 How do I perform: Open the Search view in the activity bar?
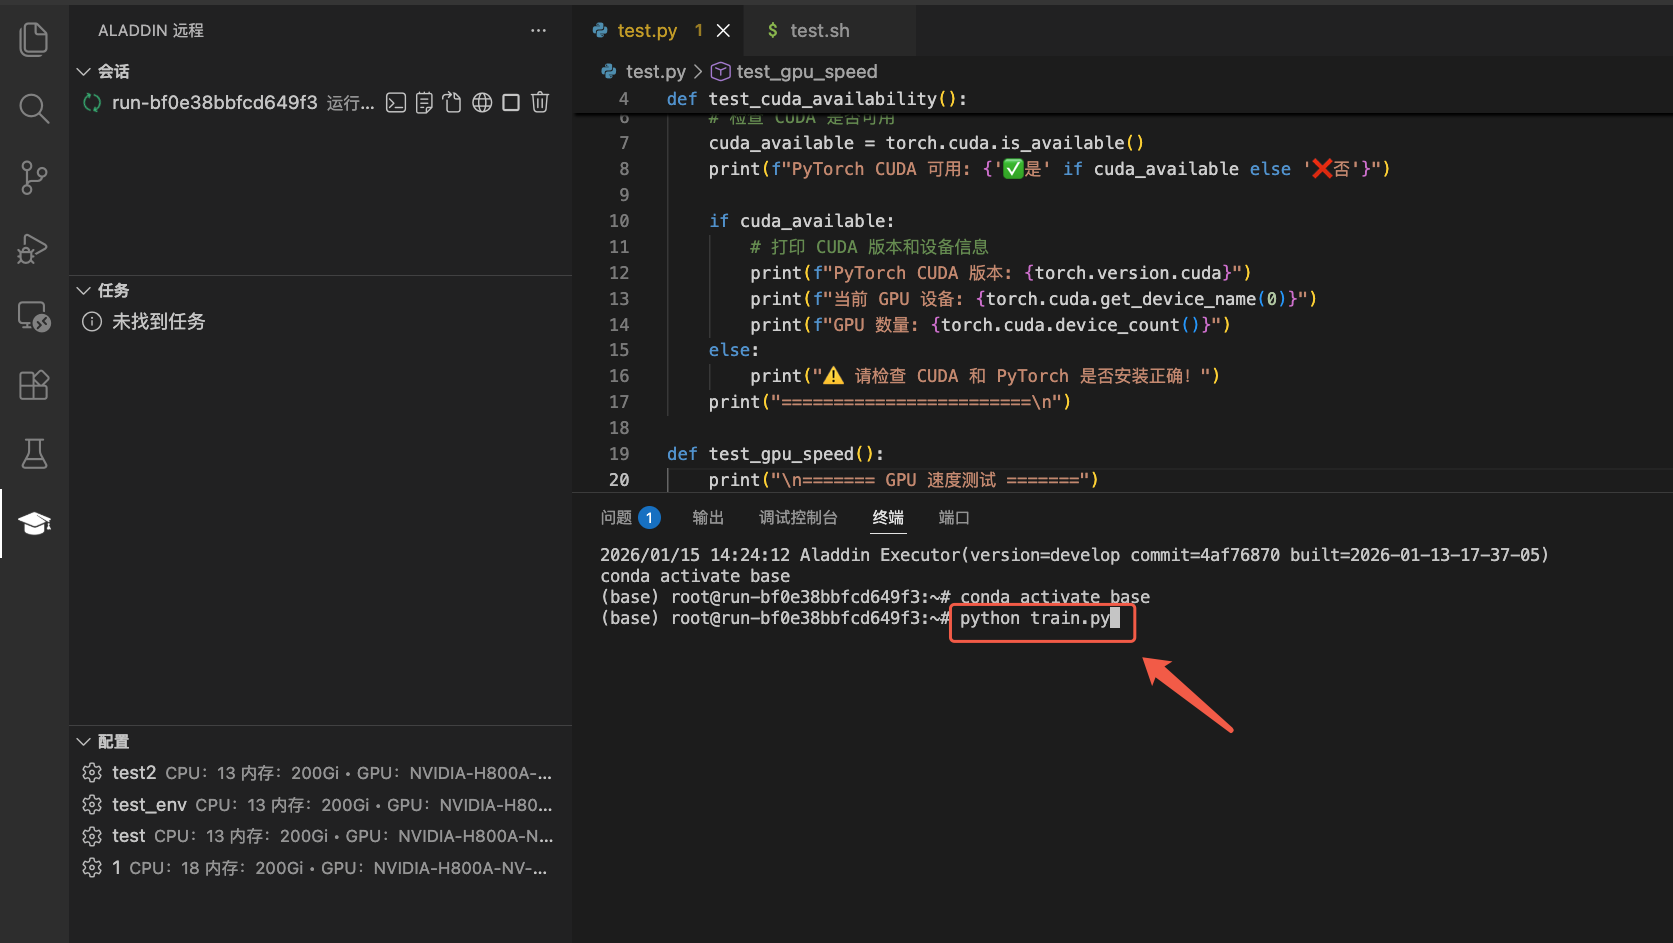(x=34, y=108)
